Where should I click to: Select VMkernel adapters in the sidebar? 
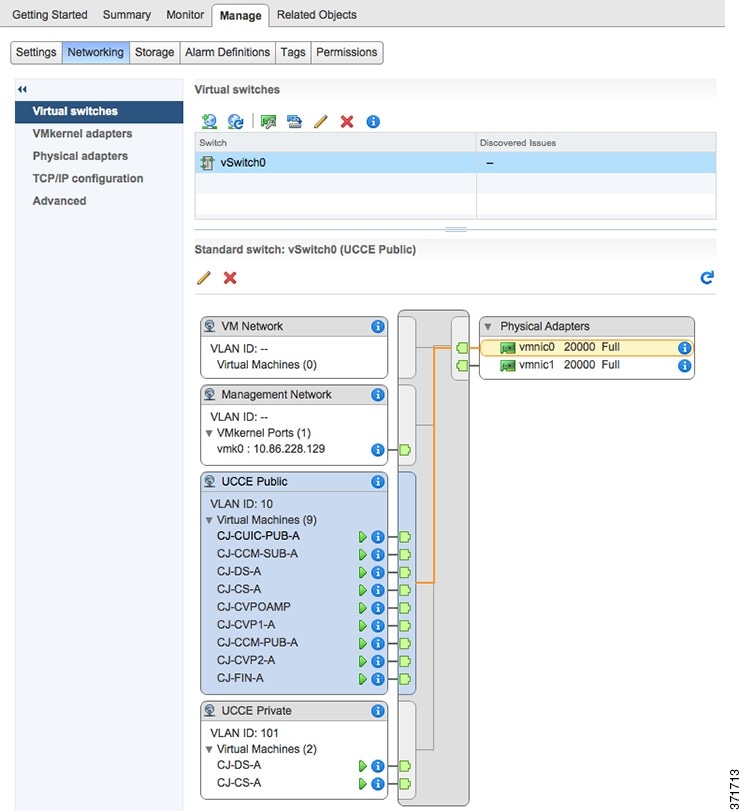coord(82,134)
